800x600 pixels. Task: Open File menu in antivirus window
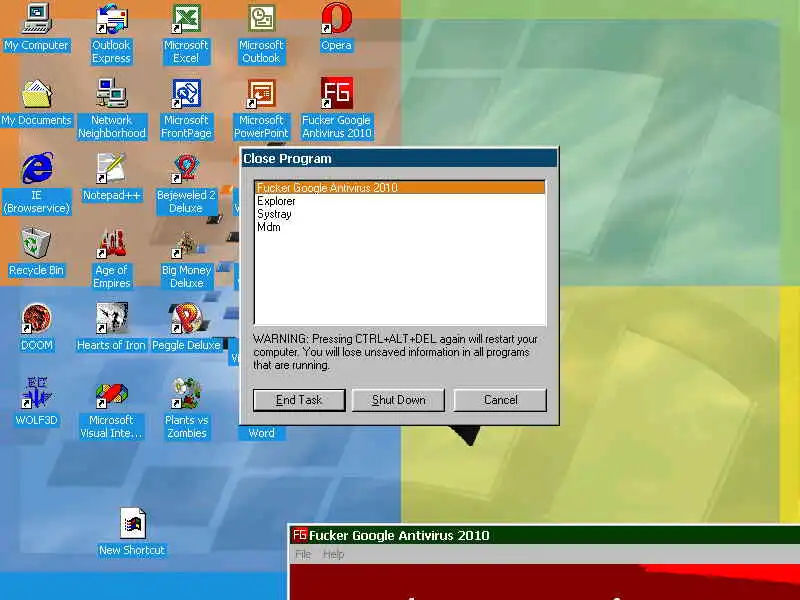[x=303, y=554]
